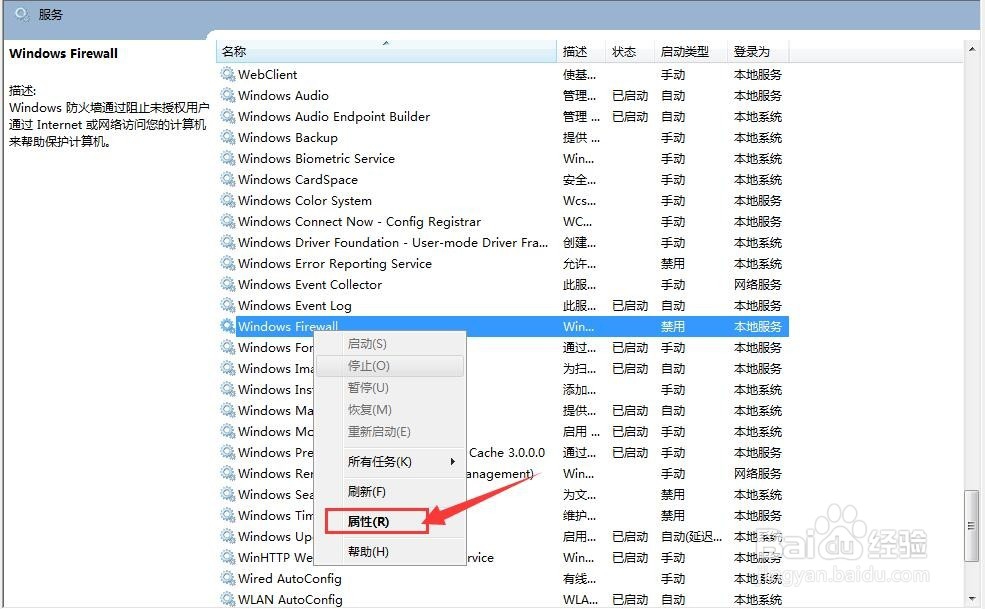985x609 pixels.
Task: Click the gear icon for Windows Audio Endpoint Builder
Action: pos(227,116)
